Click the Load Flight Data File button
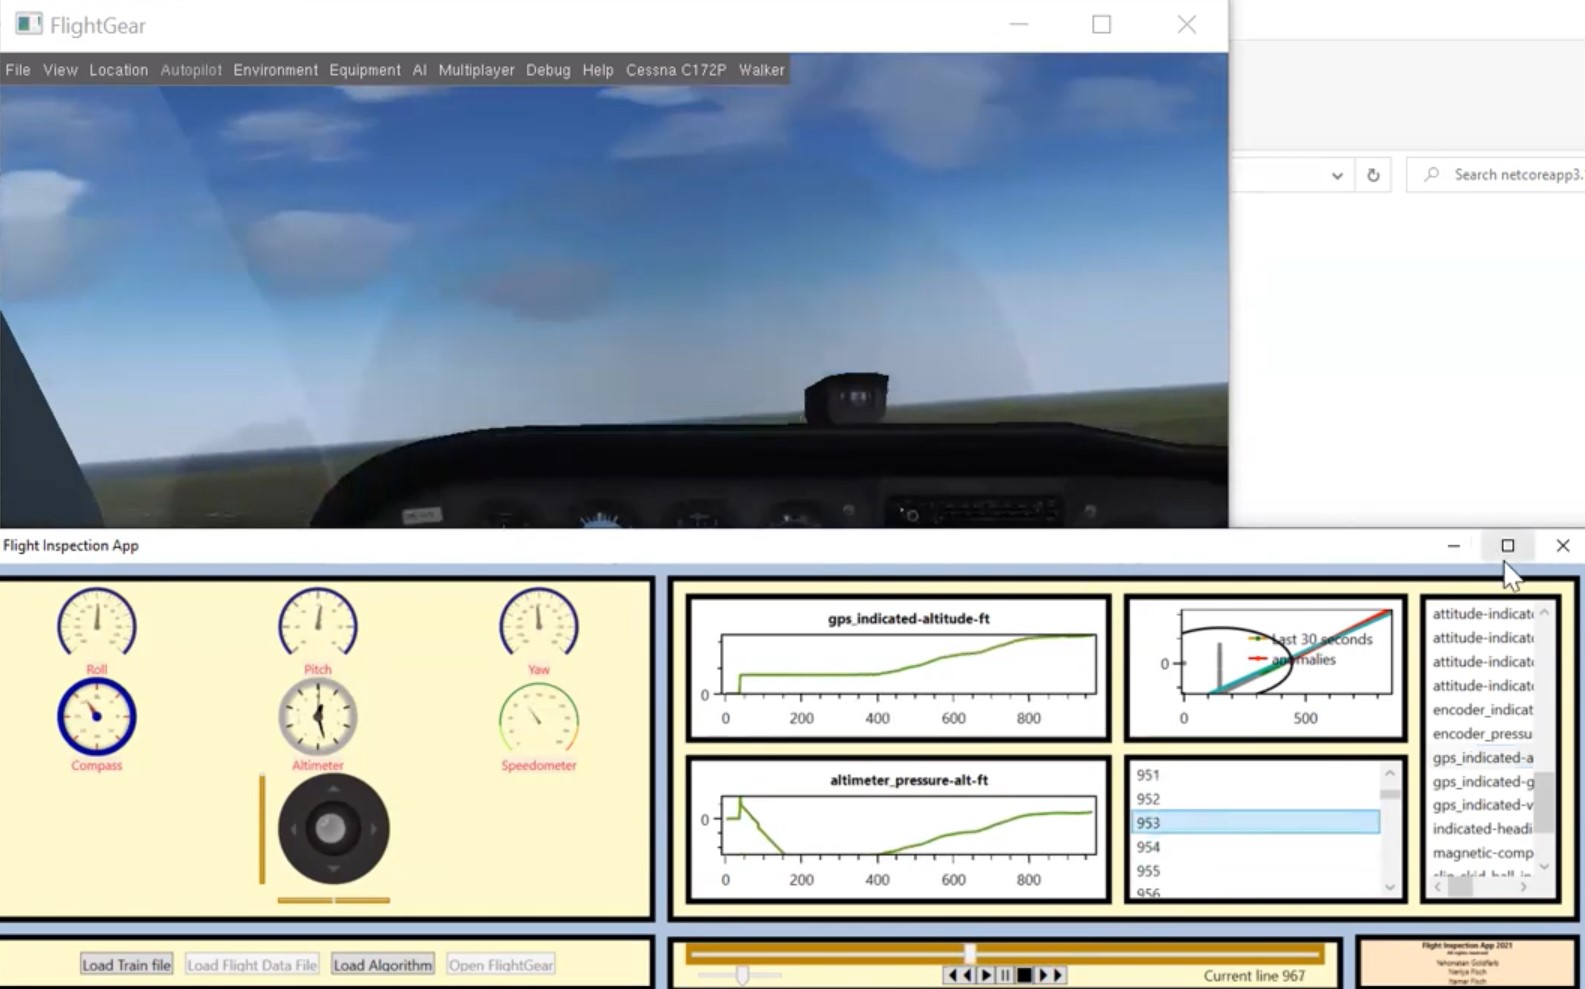This screenshot has width=1585, height=989. (252, 965)
